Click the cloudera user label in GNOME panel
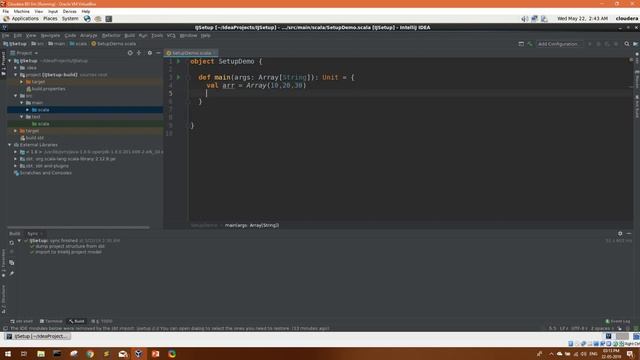Viewport: 640px width, 360px height. [627, 19]
